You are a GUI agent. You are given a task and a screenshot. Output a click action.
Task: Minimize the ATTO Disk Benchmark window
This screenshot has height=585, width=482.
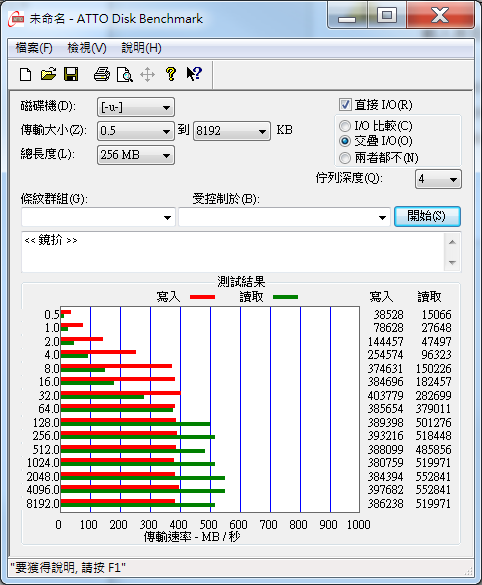347,16
